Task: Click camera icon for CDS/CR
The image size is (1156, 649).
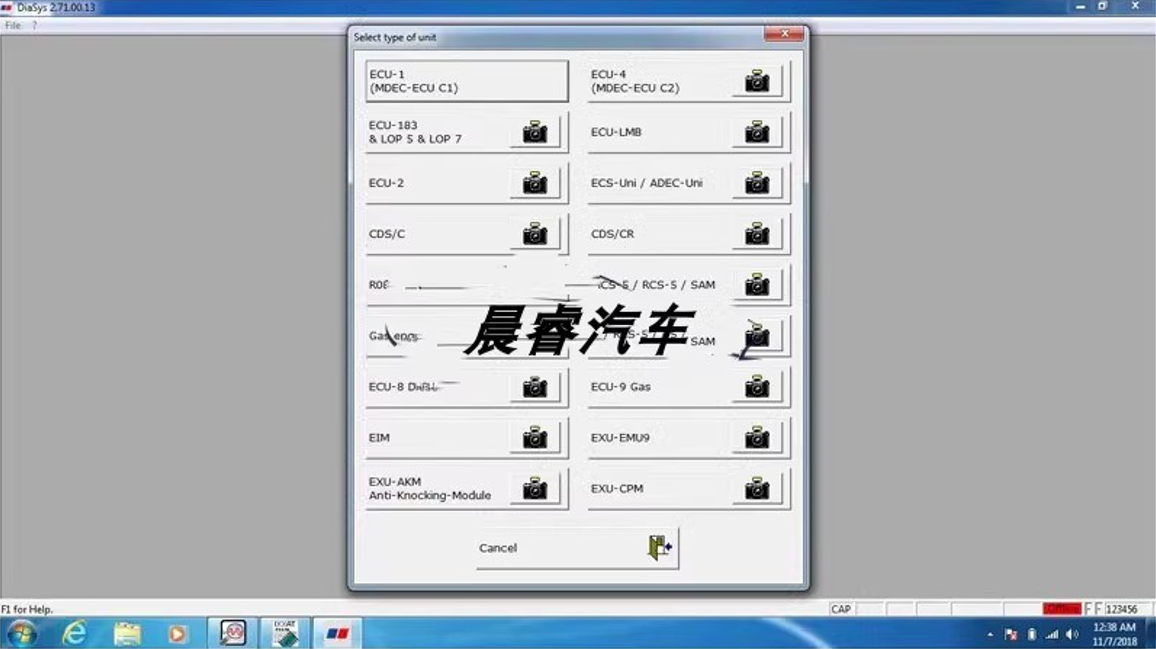Action: tap(757, 234)
